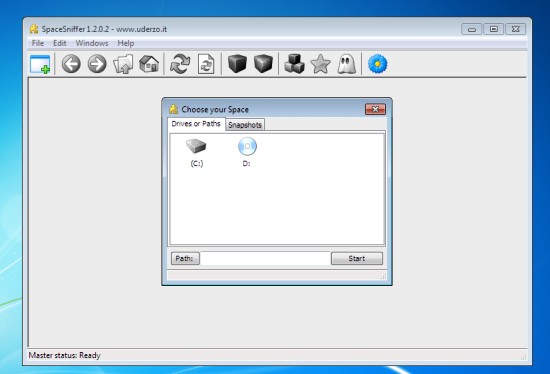Click into the path input field
550x374 pixels.
[265, 259]
